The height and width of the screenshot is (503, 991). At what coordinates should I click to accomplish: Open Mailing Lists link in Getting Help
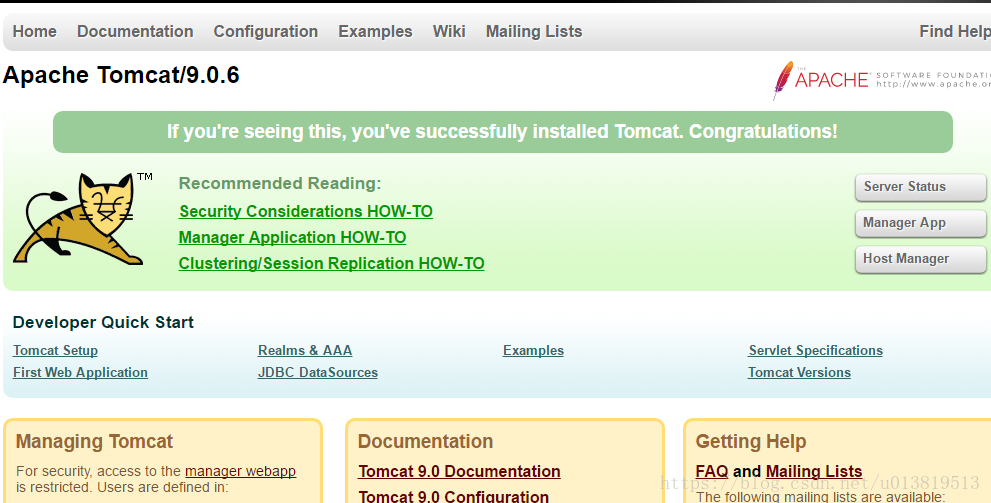tap(814, 471)
